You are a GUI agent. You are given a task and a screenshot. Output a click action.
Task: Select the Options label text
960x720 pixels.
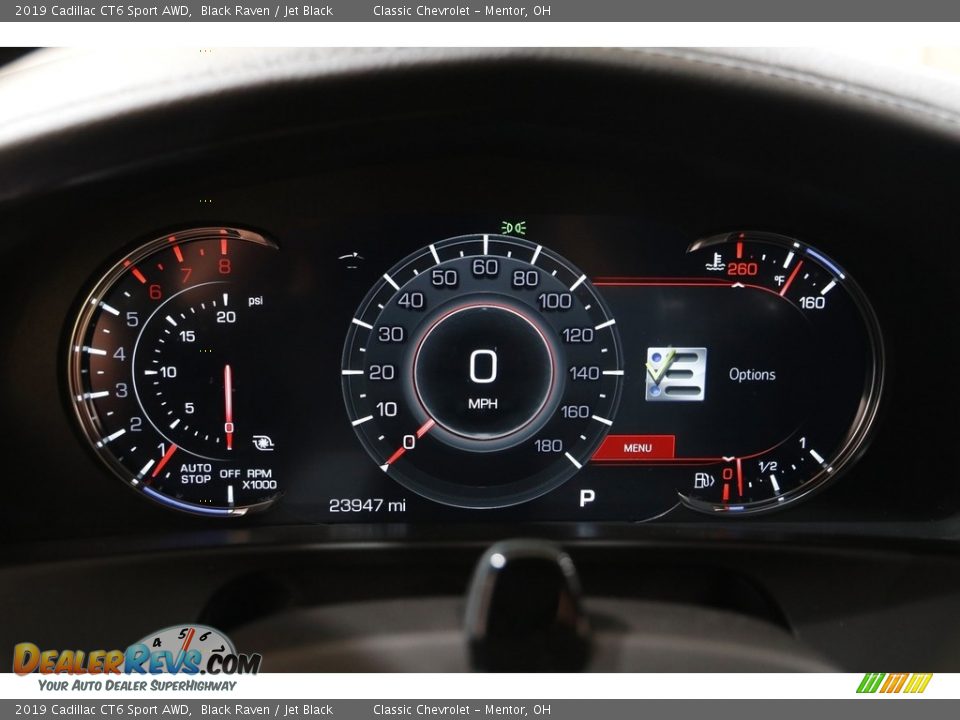pos(752,375)
